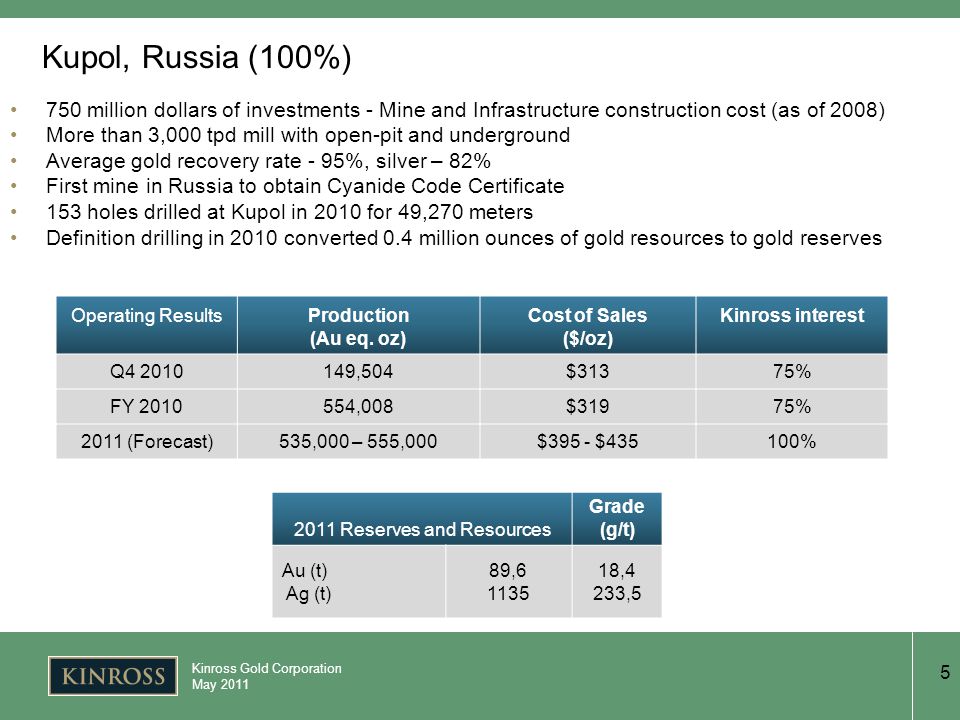Viewport: 960px width, 720px height.
Task: Select the slide title 'Kupol, Russia (100%)'
Action: [x=197, y=58]
